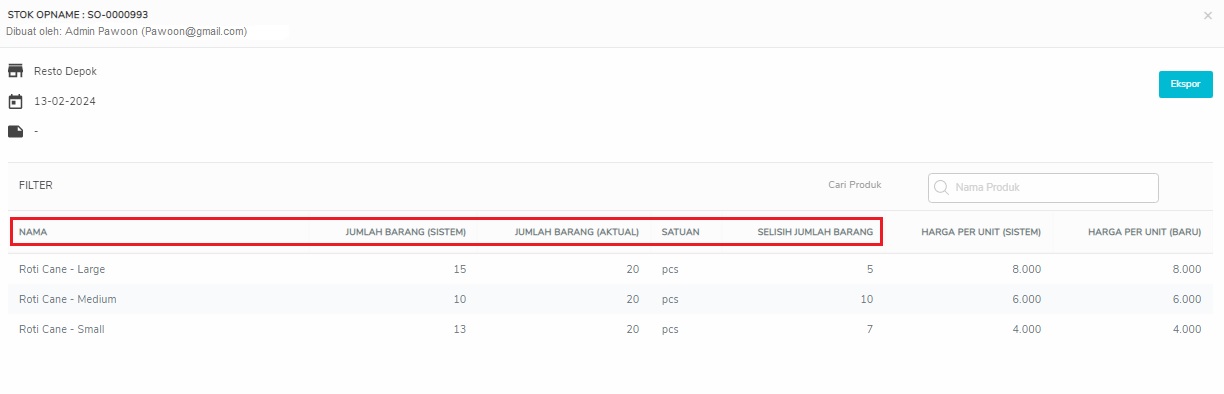Close the Stok Opname dialog
Viewport: 1224px width, 394px height.
(1208, 16)
